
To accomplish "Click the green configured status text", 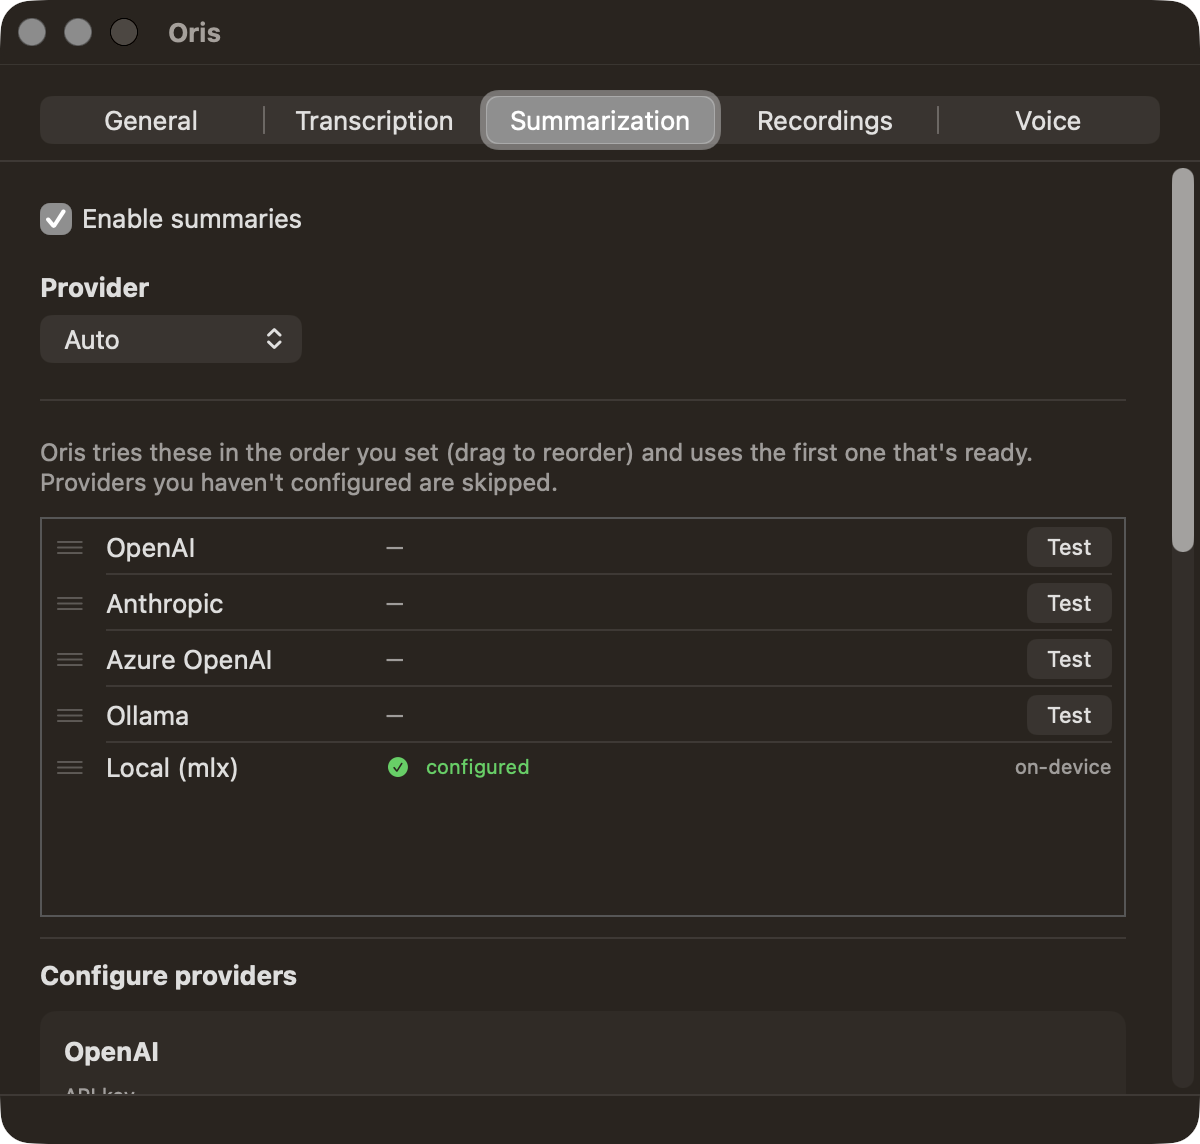I will (x=477, y=767).
